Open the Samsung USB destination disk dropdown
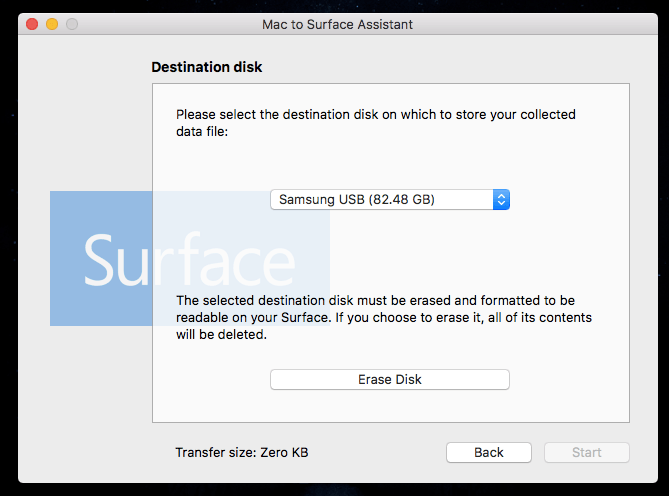The height and width of the screenshot is (496, 669). pos(390,200)
